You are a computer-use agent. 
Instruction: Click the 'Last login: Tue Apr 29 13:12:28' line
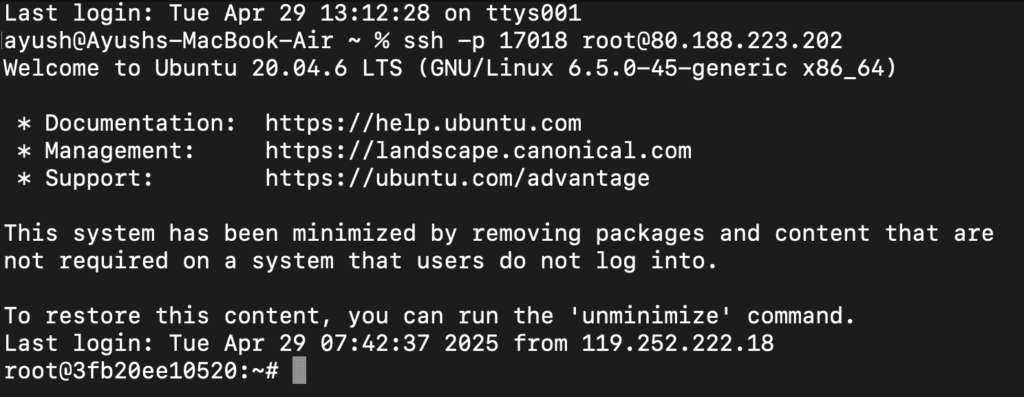point(293,14)
